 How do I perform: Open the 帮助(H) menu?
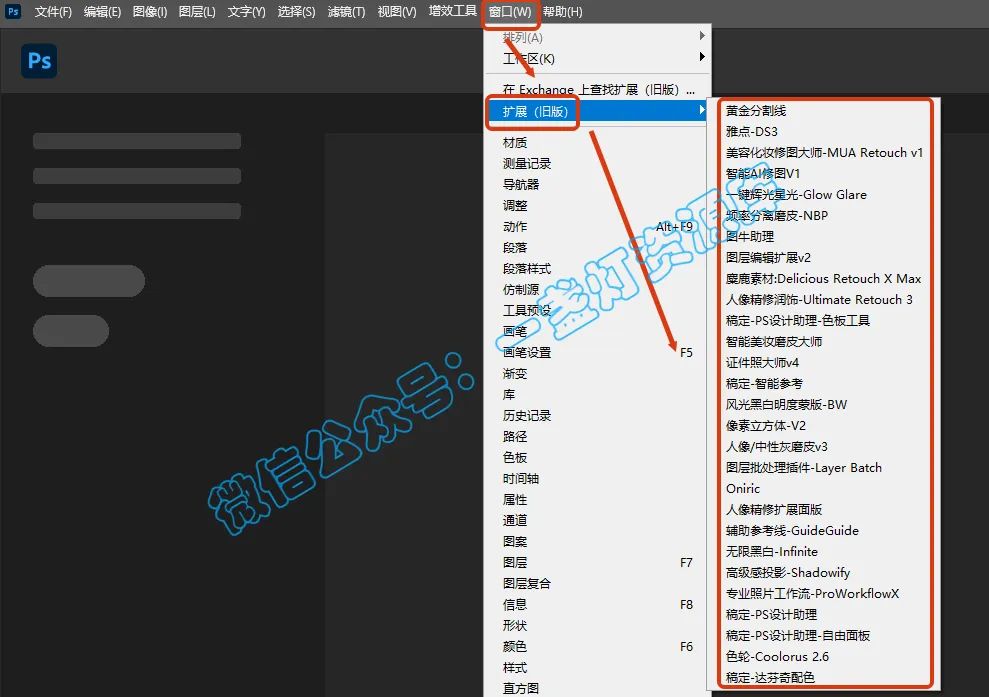click(x=563, y=12)
